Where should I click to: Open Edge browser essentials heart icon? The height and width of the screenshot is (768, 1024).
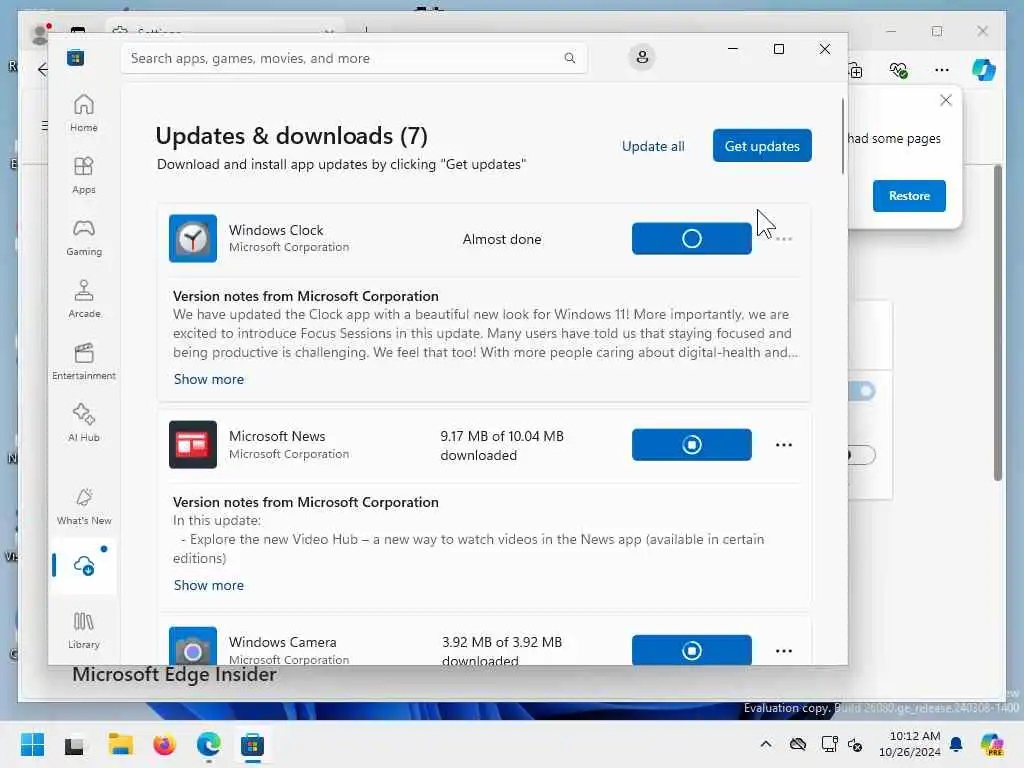pyautogui.click(x=899, y=70)
